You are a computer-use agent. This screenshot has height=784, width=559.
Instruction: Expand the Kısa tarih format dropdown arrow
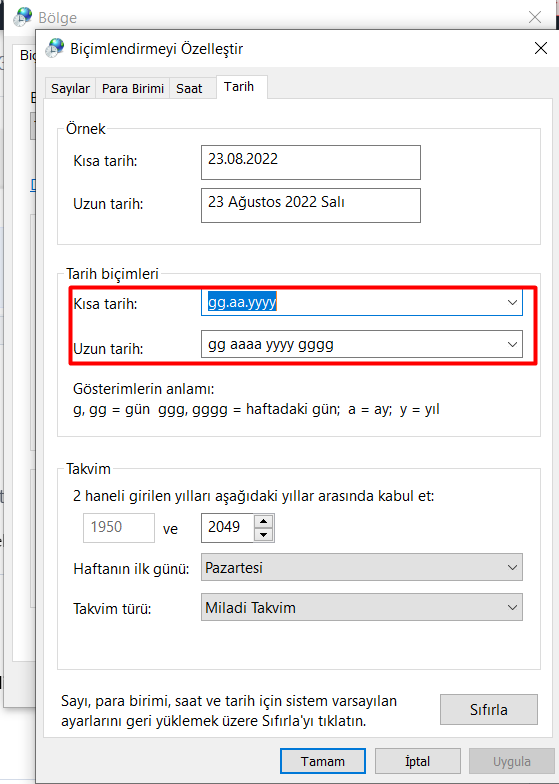[512, 302]
